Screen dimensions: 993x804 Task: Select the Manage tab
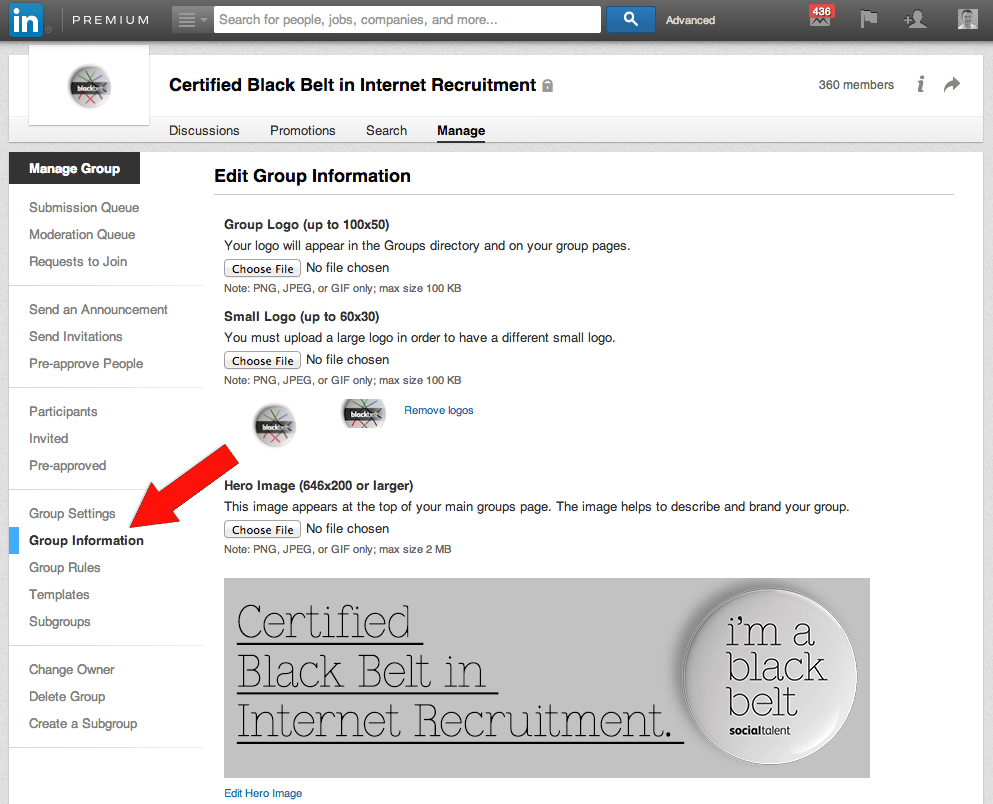pos(461,130)
